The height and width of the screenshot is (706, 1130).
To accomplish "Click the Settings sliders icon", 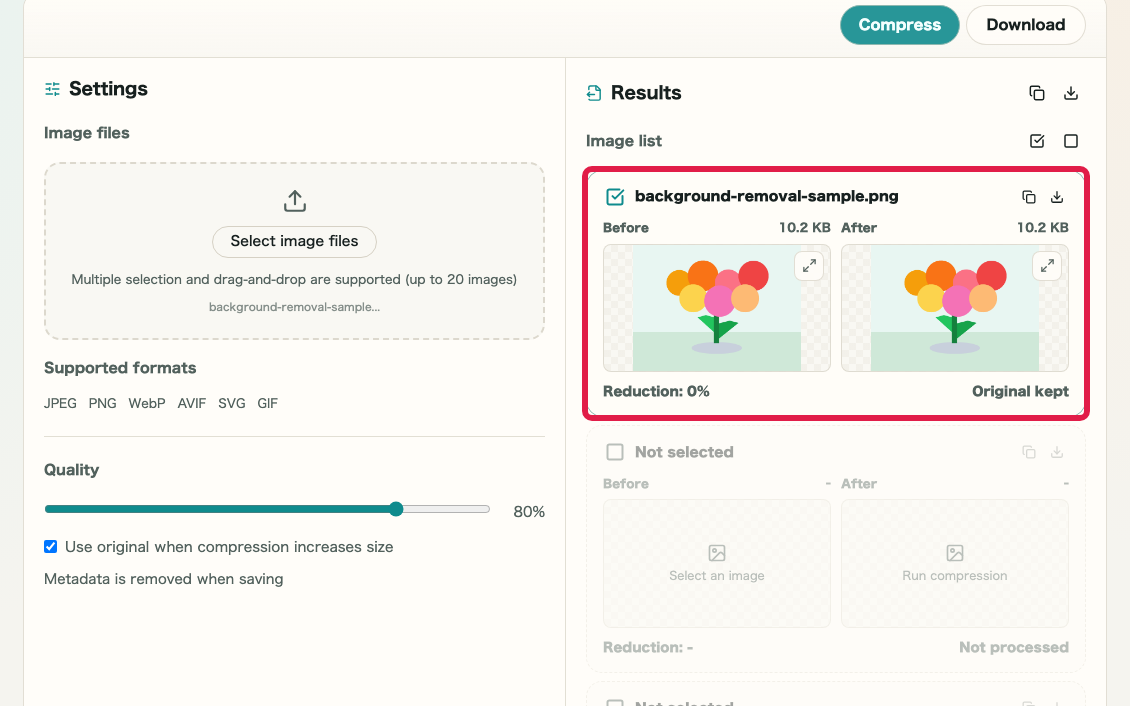I will pos(53,89).
